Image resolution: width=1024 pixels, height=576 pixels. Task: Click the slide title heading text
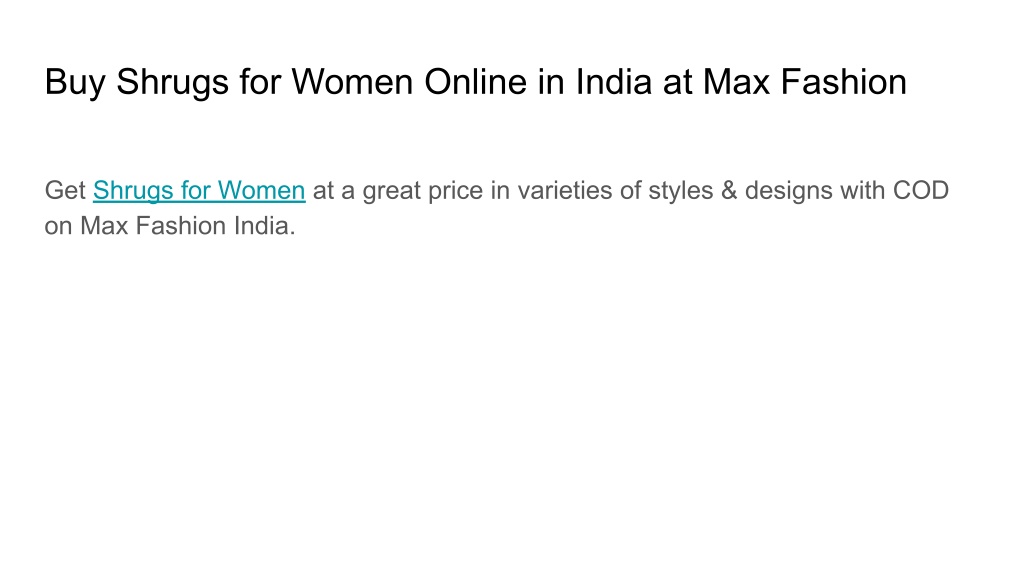tap(475, 82)
